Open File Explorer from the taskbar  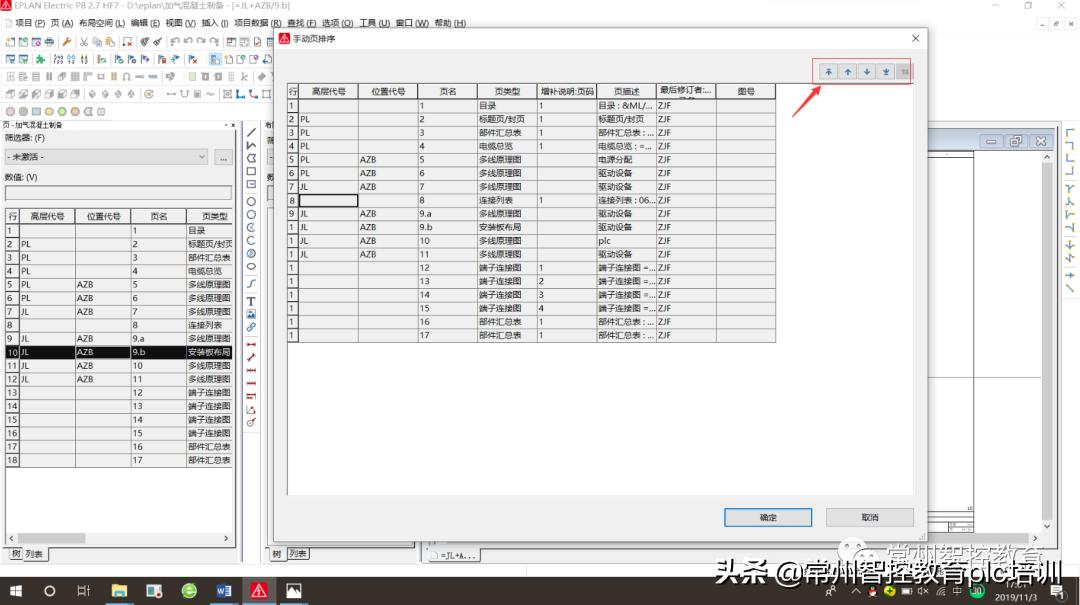click(x=119, y=591)
